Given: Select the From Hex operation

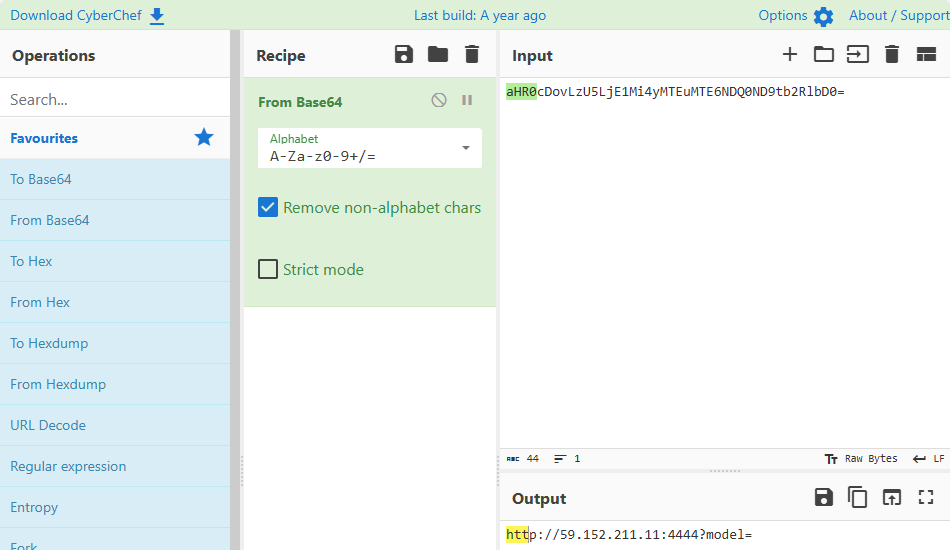Looking at the screenshot, I should coord(115,302).
